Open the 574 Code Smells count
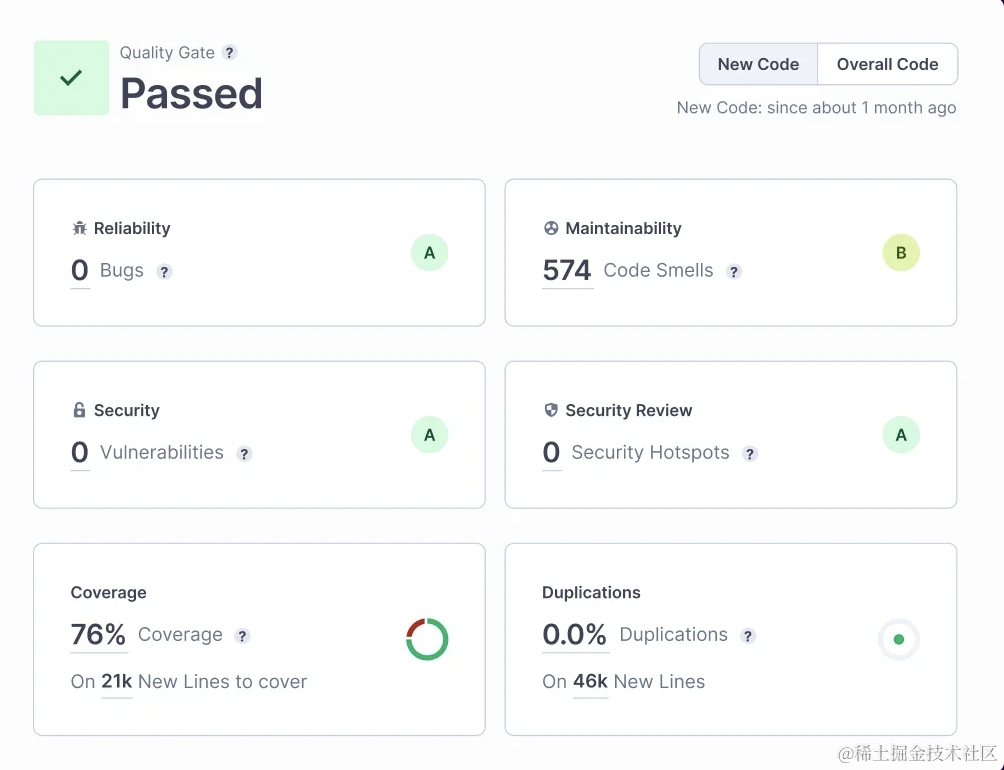This screenshot has width=1004, height=770. click(567, 271)
